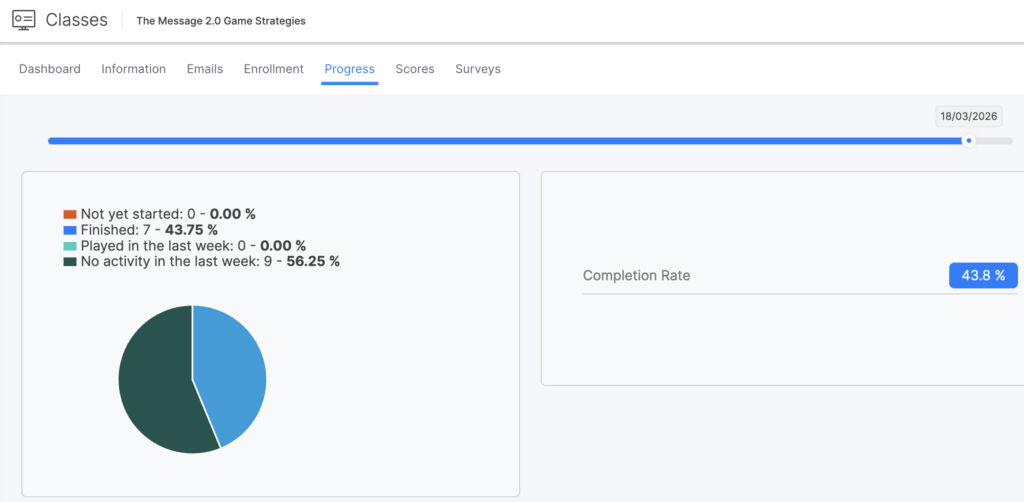Toggle No activity in the last week legend

coord(210,262)
